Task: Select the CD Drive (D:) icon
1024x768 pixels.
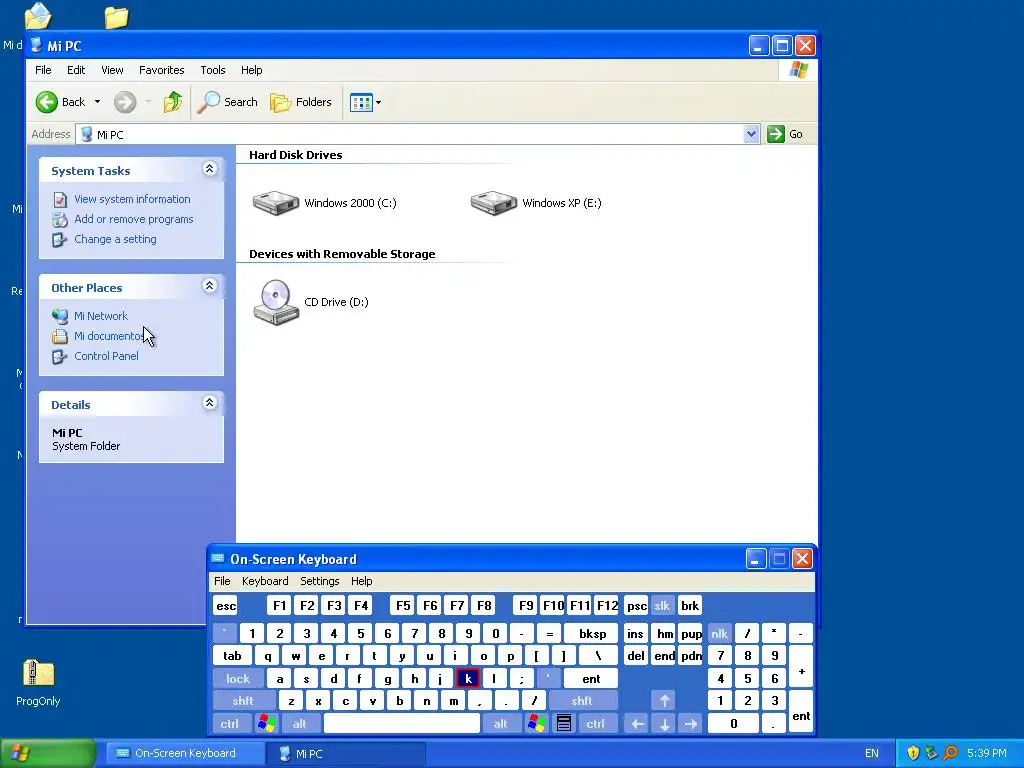Action: [x=276, y=302]
